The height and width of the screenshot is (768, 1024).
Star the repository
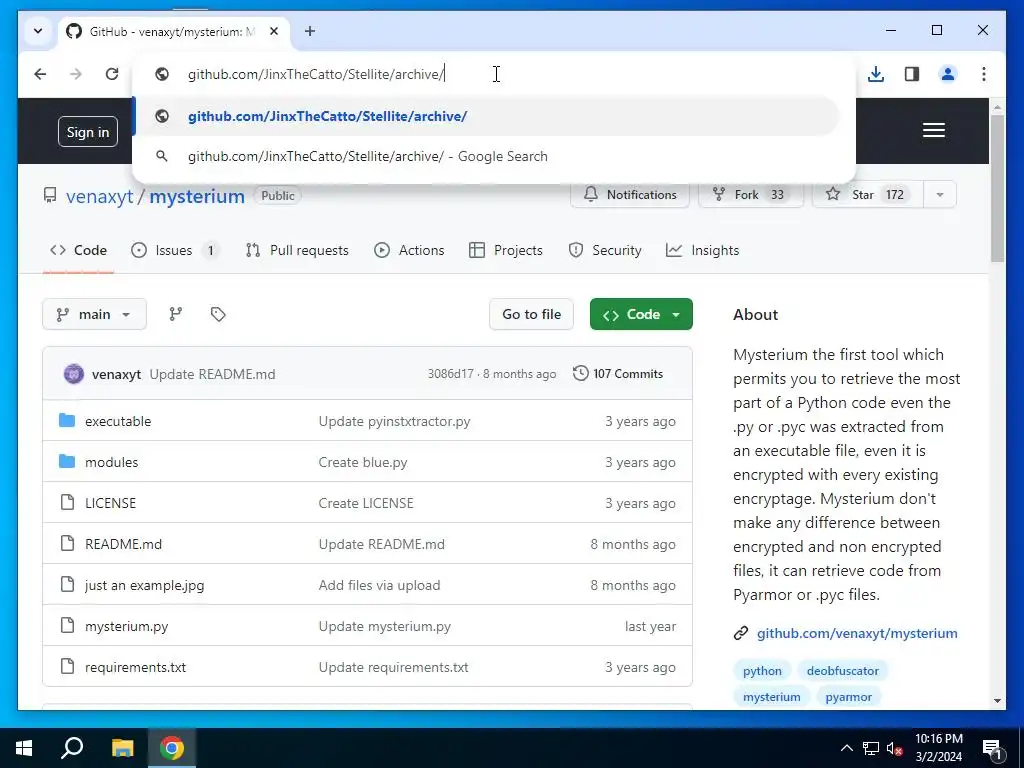point(867,195)
